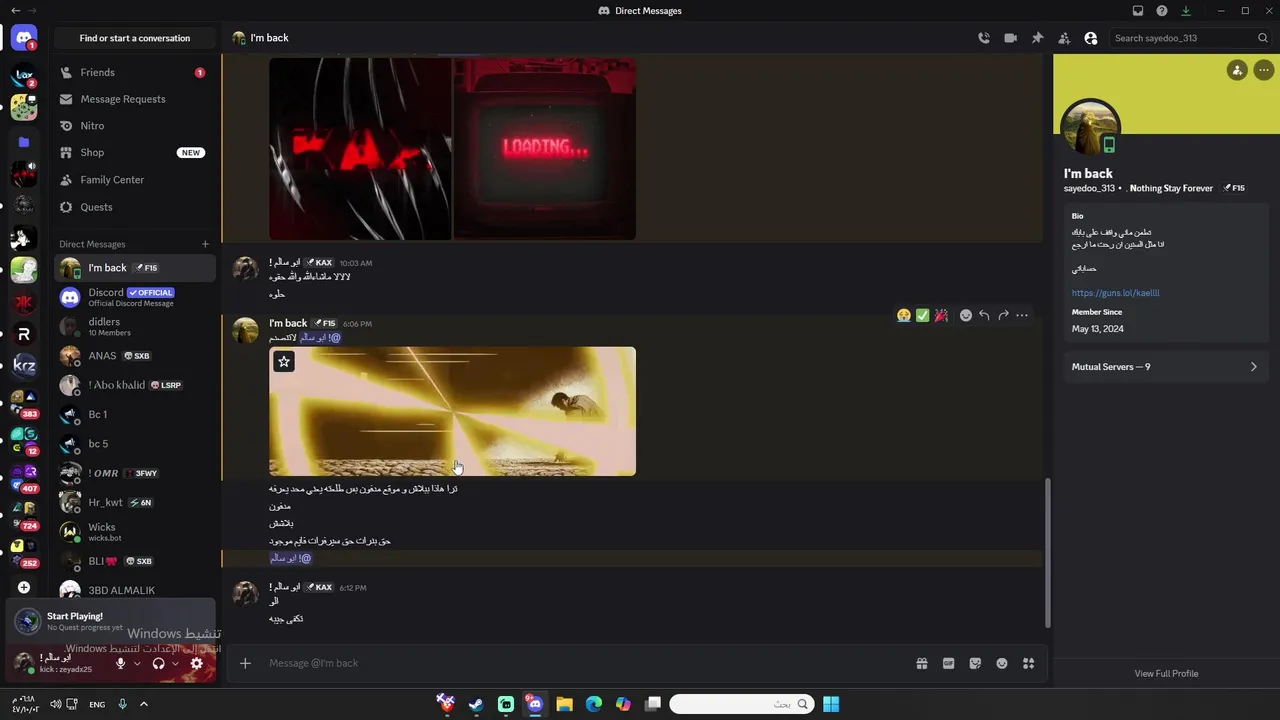The image size is (1280, 720).
Task: Open Microsoft Edge from taskbar
Action: [x=594, y=704]
